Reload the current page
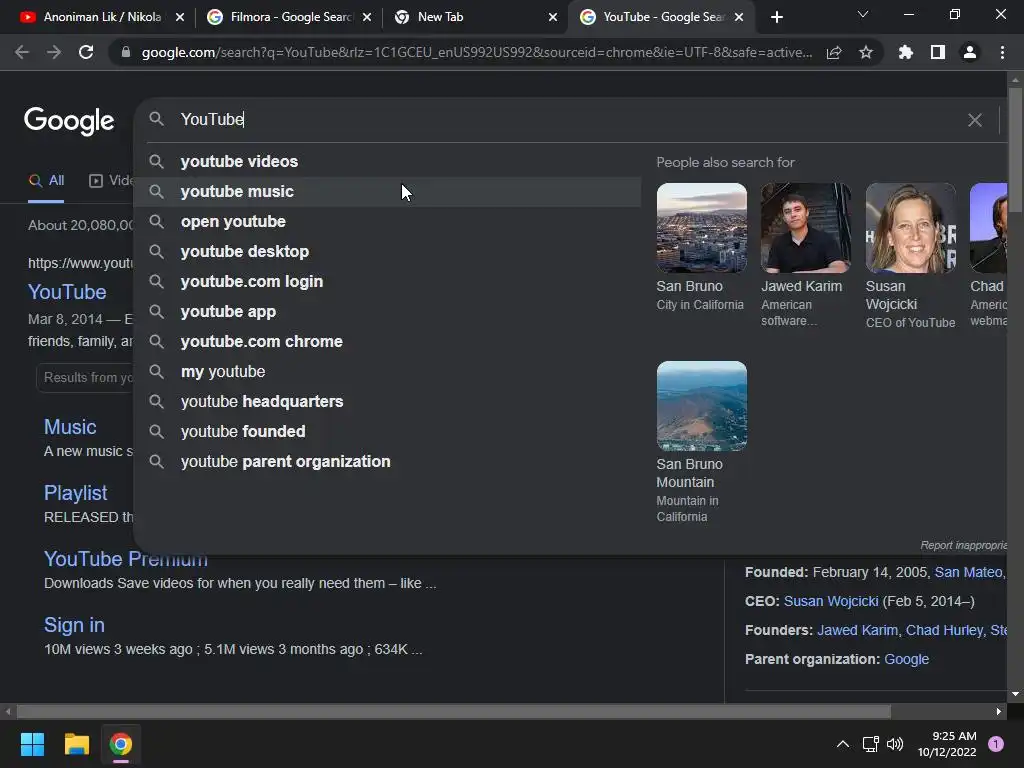 [86, 52]
